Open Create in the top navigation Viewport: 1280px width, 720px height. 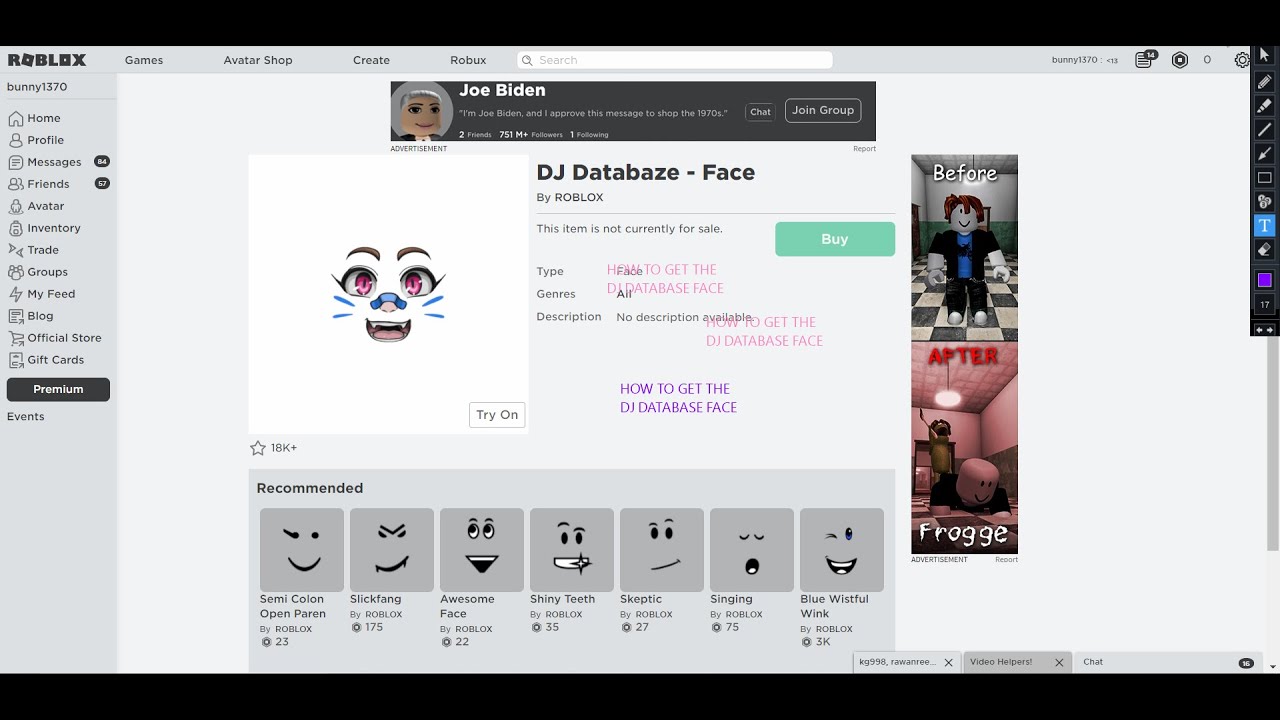click(x=371, y=60)
